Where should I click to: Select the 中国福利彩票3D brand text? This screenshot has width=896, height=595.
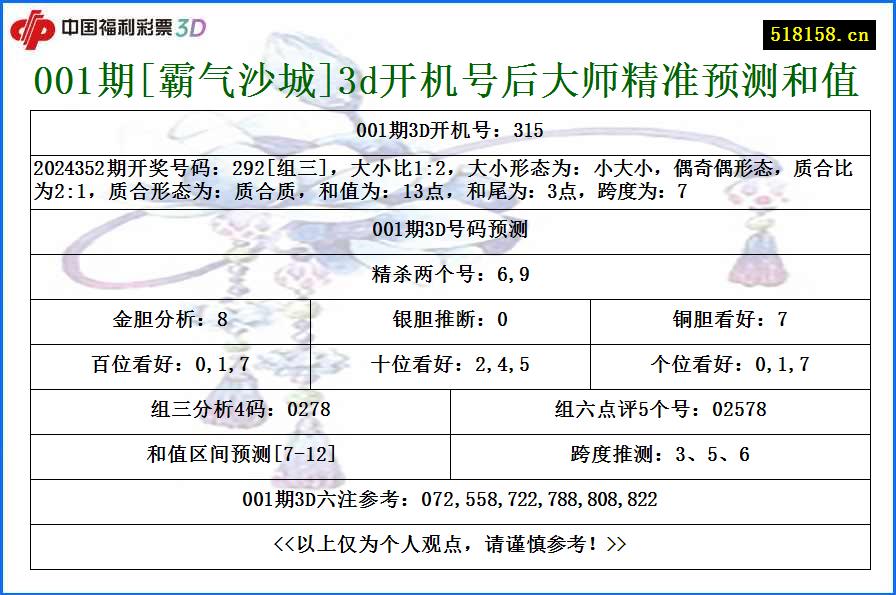coord(130,27)
